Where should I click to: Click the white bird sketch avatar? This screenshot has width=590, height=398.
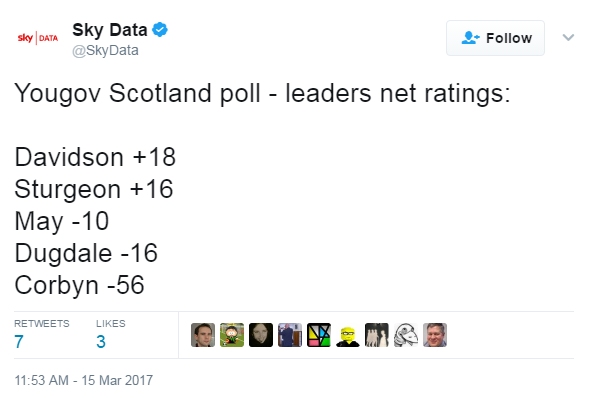(406, 335)
